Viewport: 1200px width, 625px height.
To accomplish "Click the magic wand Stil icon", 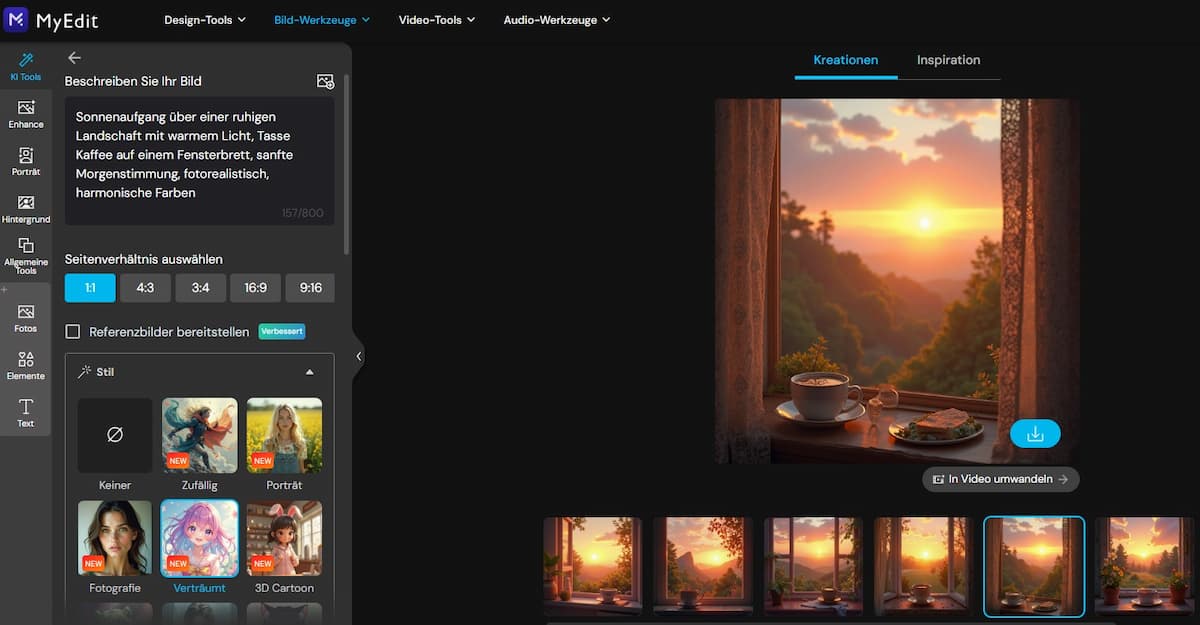I will 85,371.
